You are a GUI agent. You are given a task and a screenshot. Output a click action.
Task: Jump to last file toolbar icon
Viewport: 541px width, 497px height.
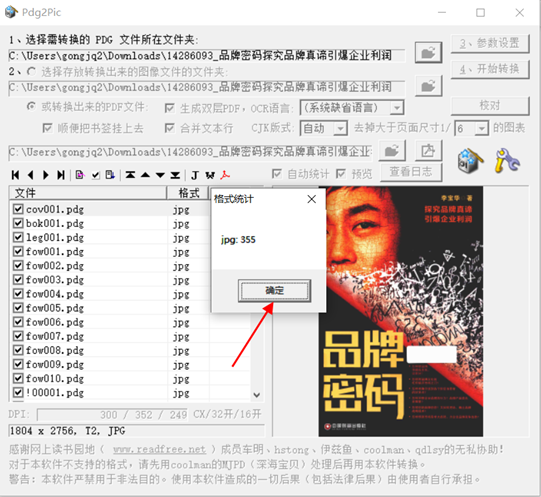pos(61,175)
